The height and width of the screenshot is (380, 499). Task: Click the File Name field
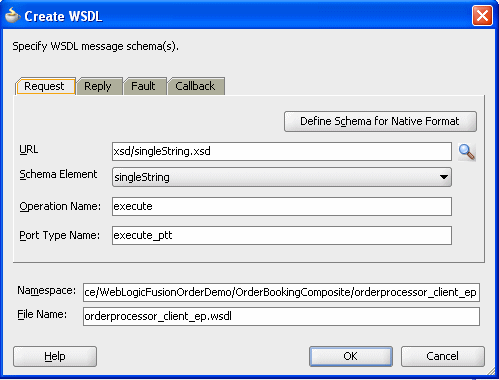point(281,316)
